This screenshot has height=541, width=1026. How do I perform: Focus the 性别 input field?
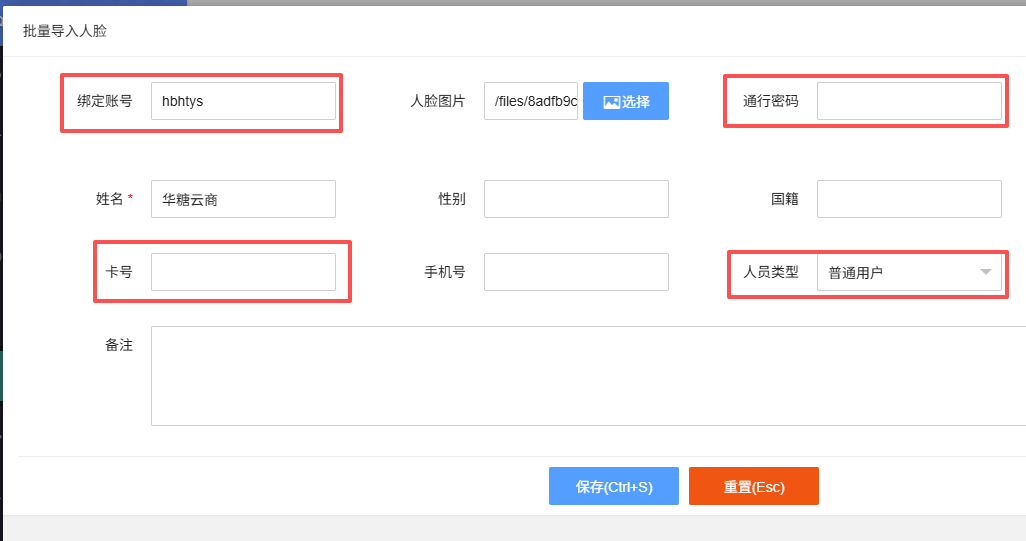576,199
